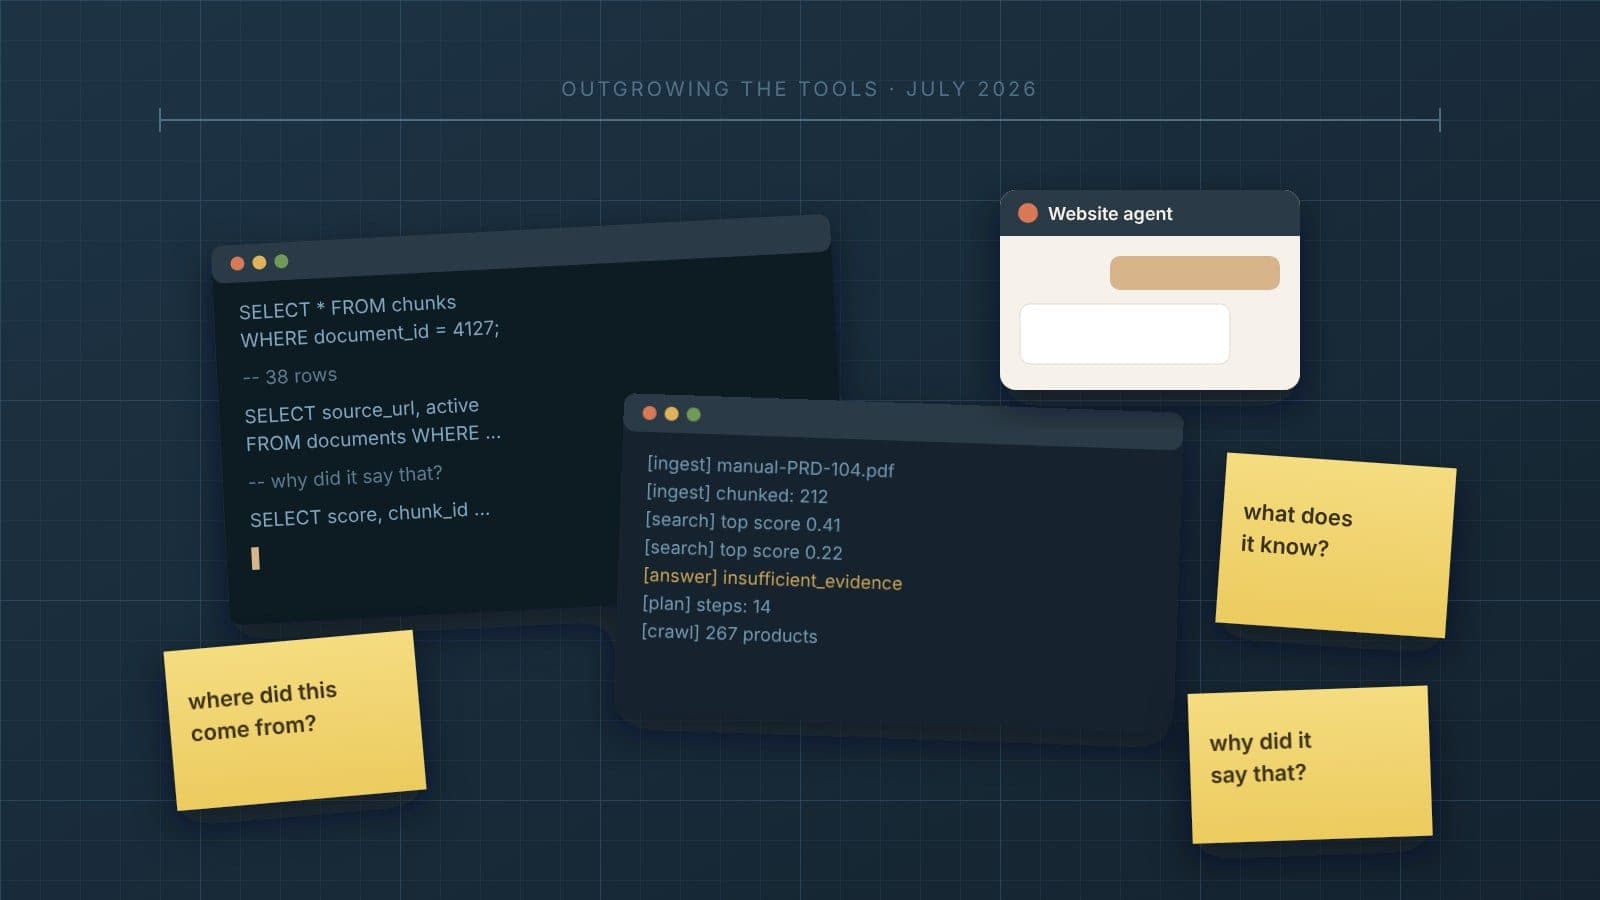Click the SQL comment "-- why did it say that?"
This screenshot has width=1600, height=900.
[x=345, y=477]
